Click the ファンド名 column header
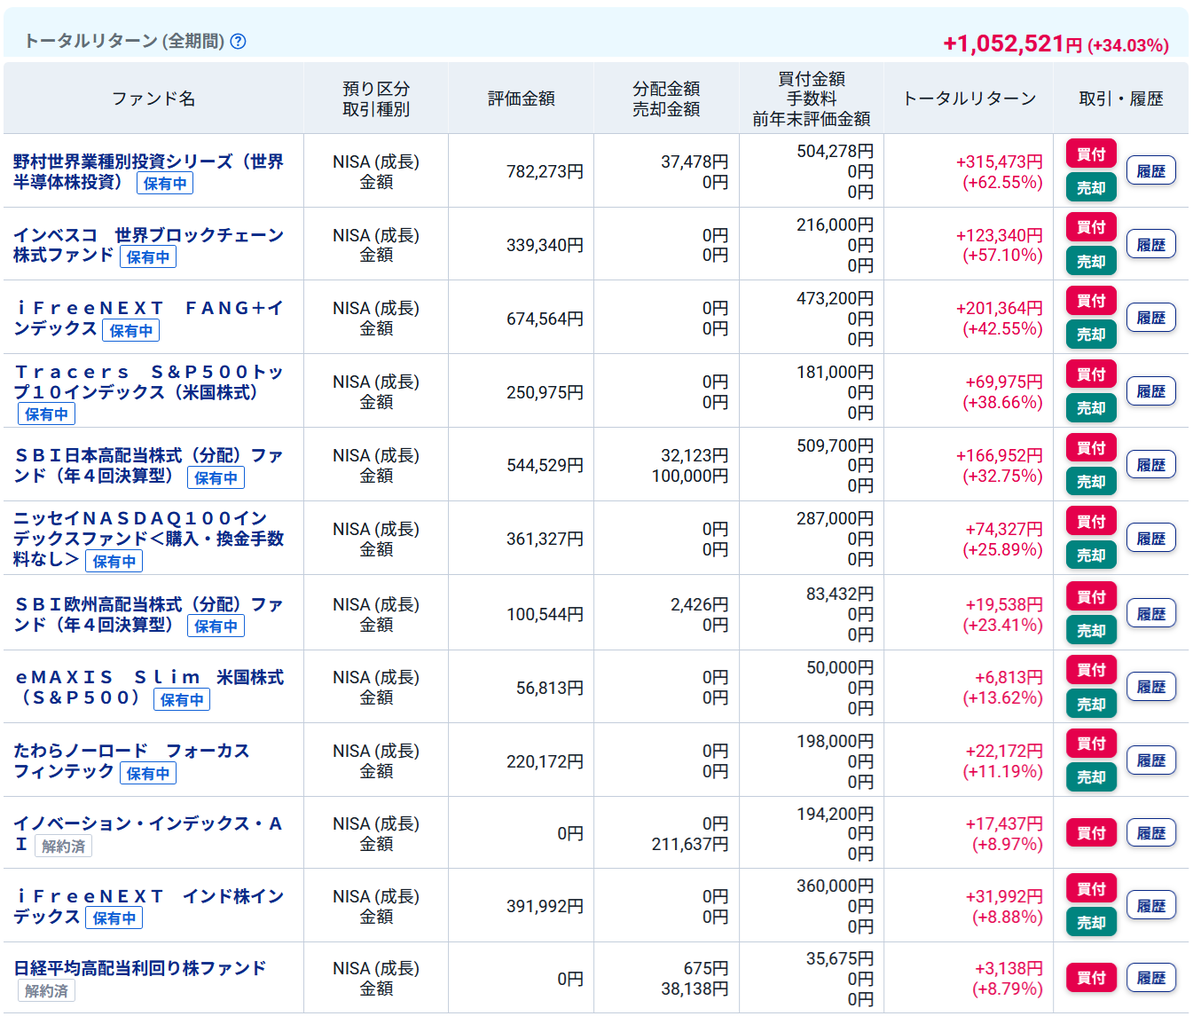 point(154,98)
